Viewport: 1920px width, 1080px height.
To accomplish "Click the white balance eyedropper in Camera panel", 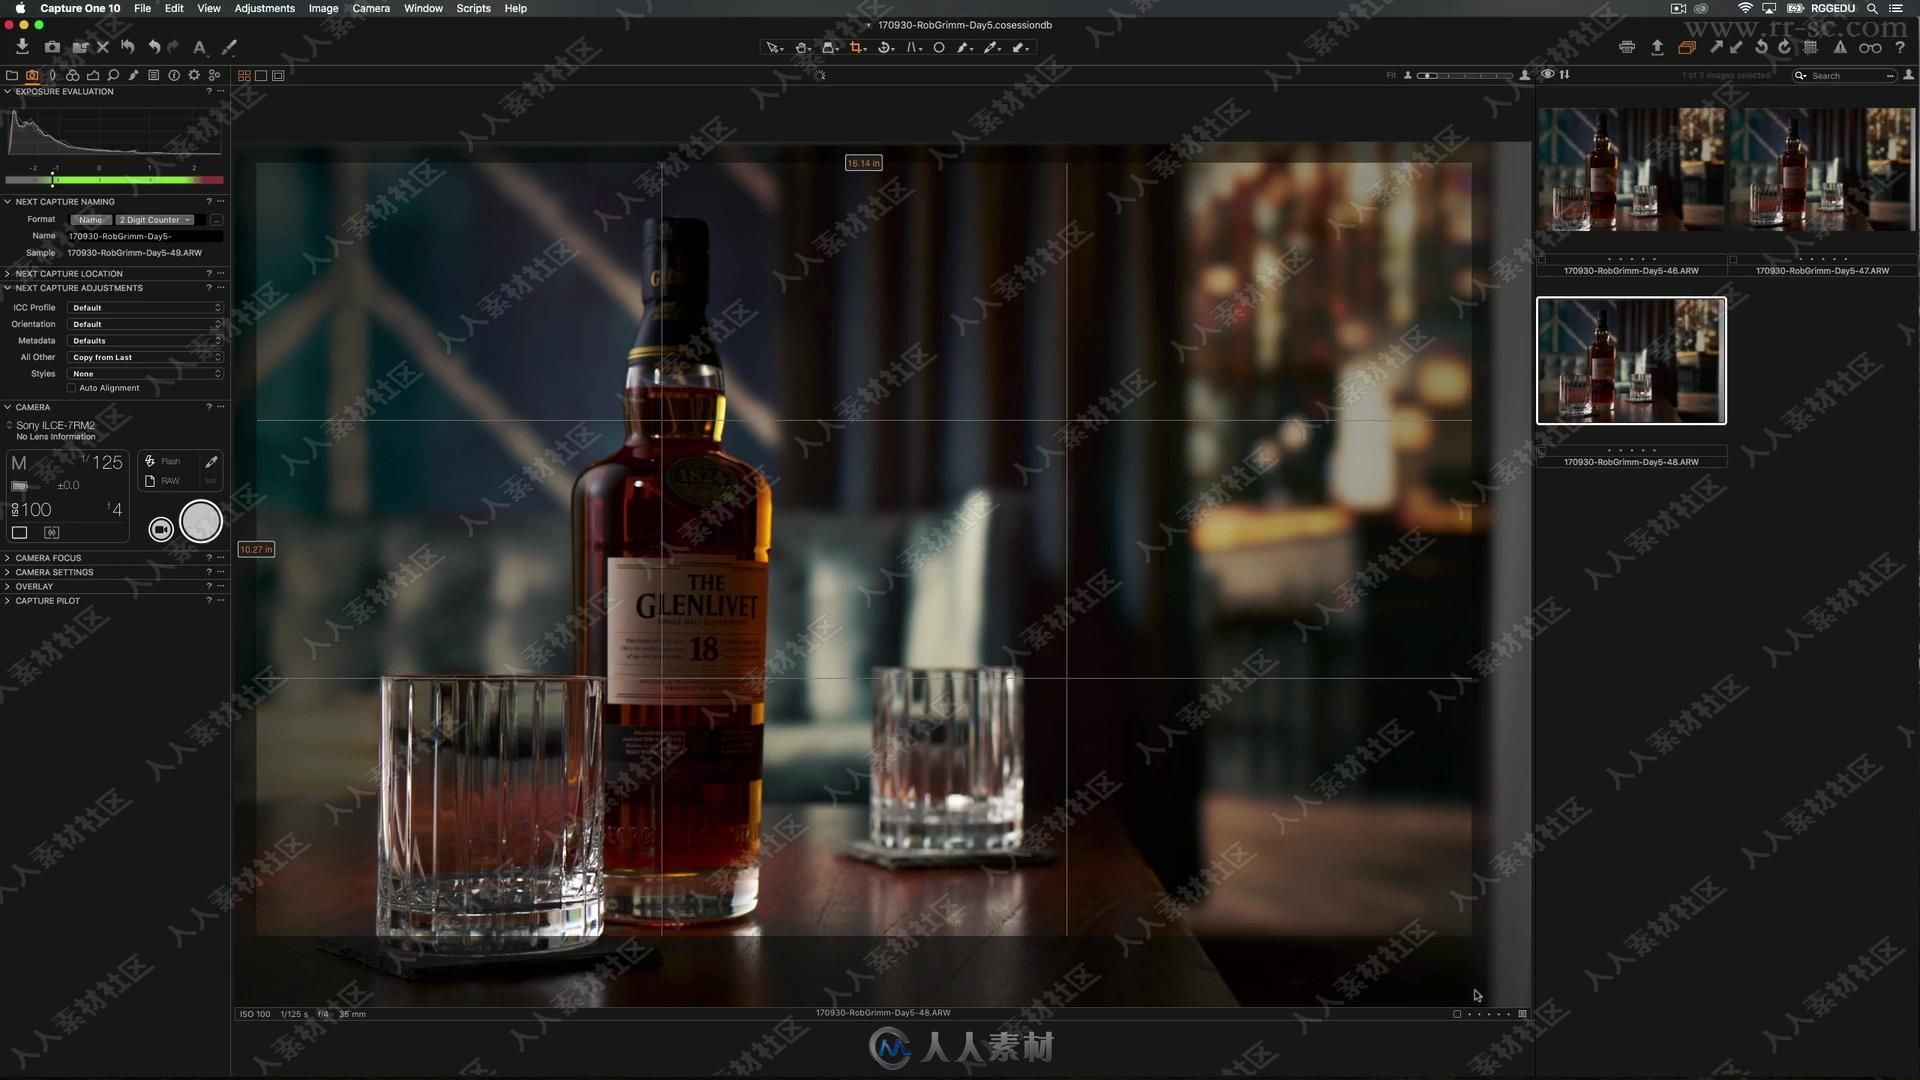I will [211, 462].
